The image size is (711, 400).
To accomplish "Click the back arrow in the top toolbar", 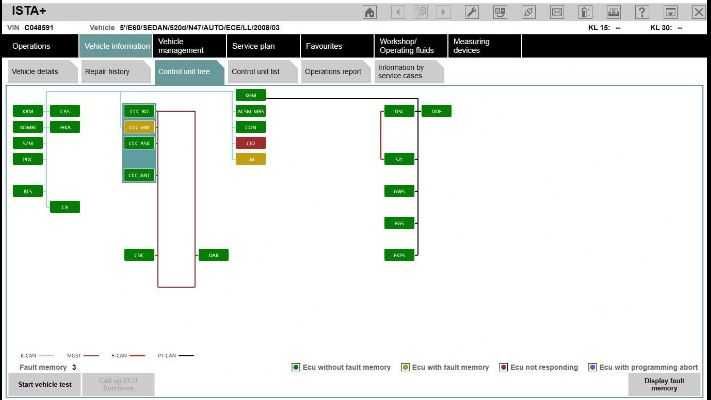I will tap(398, 12).
